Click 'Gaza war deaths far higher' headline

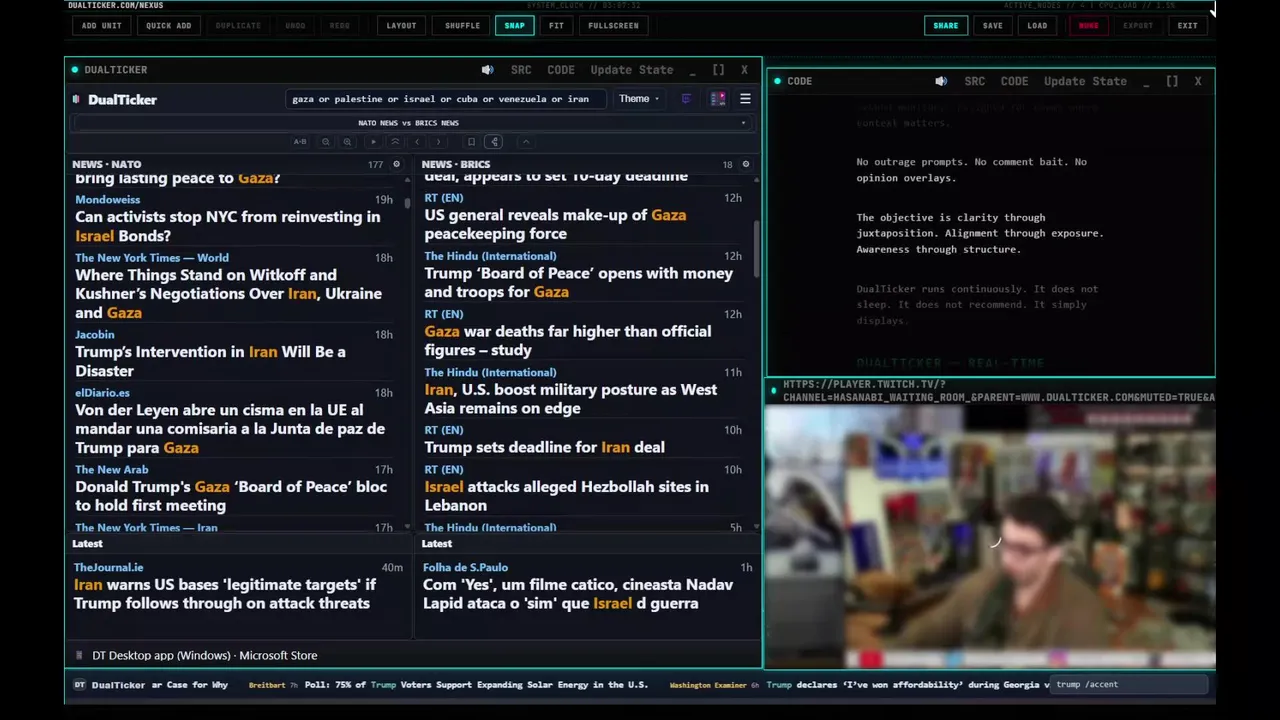(567, 341)
